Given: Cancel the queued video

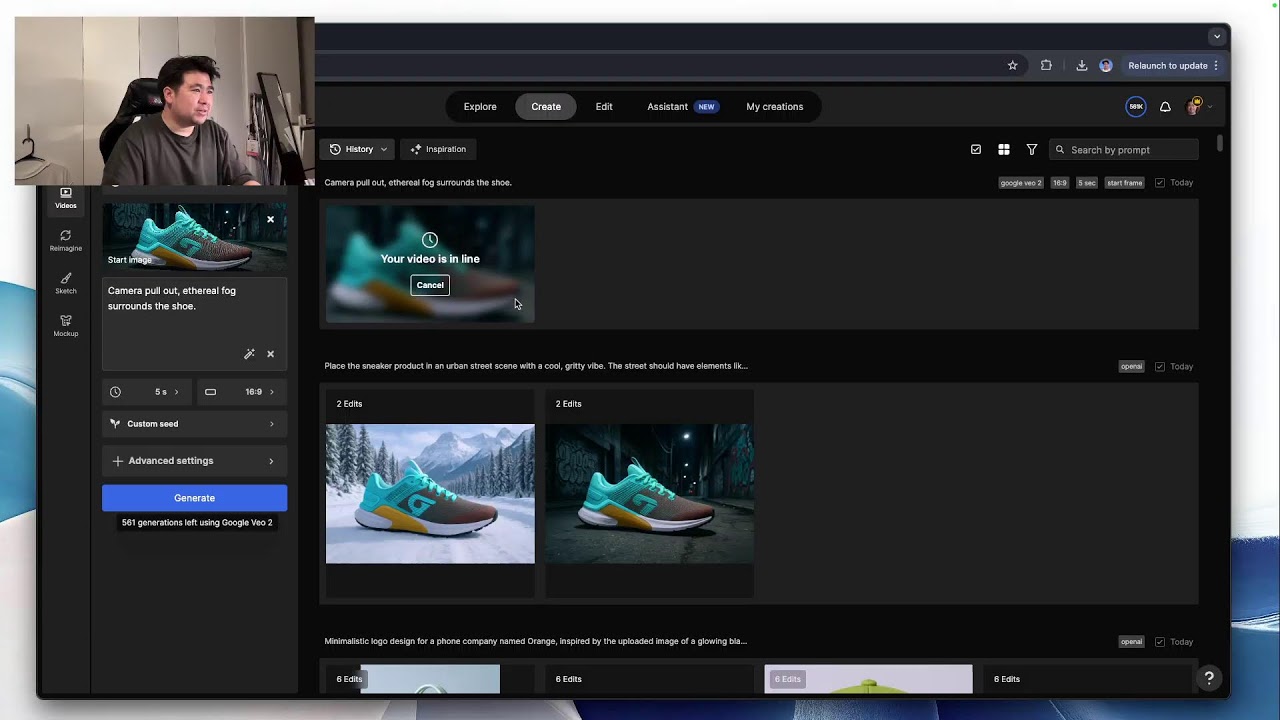Looking at the screenshot, I should pos(430,285).
